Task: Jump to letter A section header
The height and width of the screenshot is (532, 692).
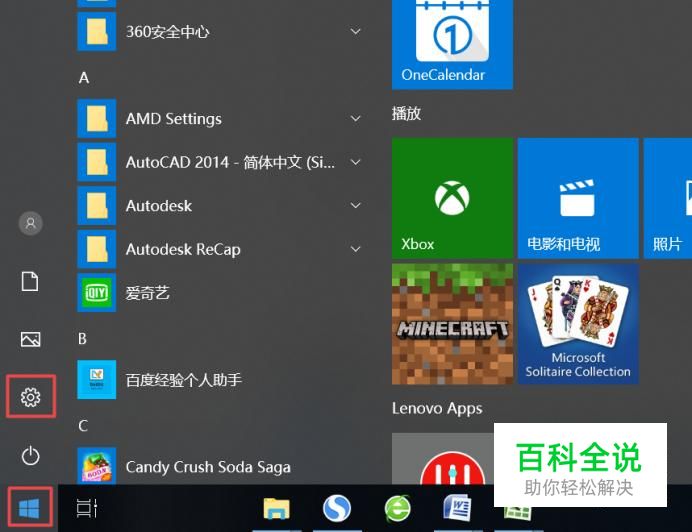Action: (x=84, y=78)
